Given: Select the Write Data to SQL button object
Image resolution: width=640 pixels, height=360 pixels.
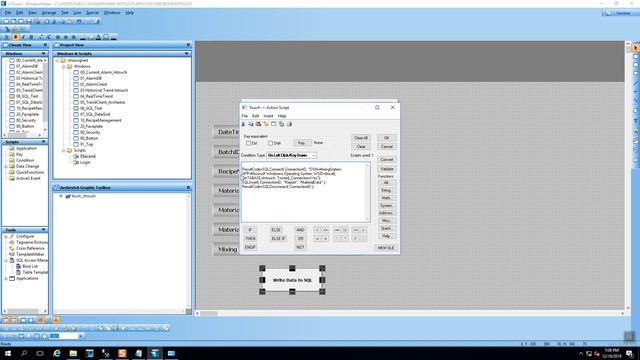Looking at the screenshot, I should point(292,280).
